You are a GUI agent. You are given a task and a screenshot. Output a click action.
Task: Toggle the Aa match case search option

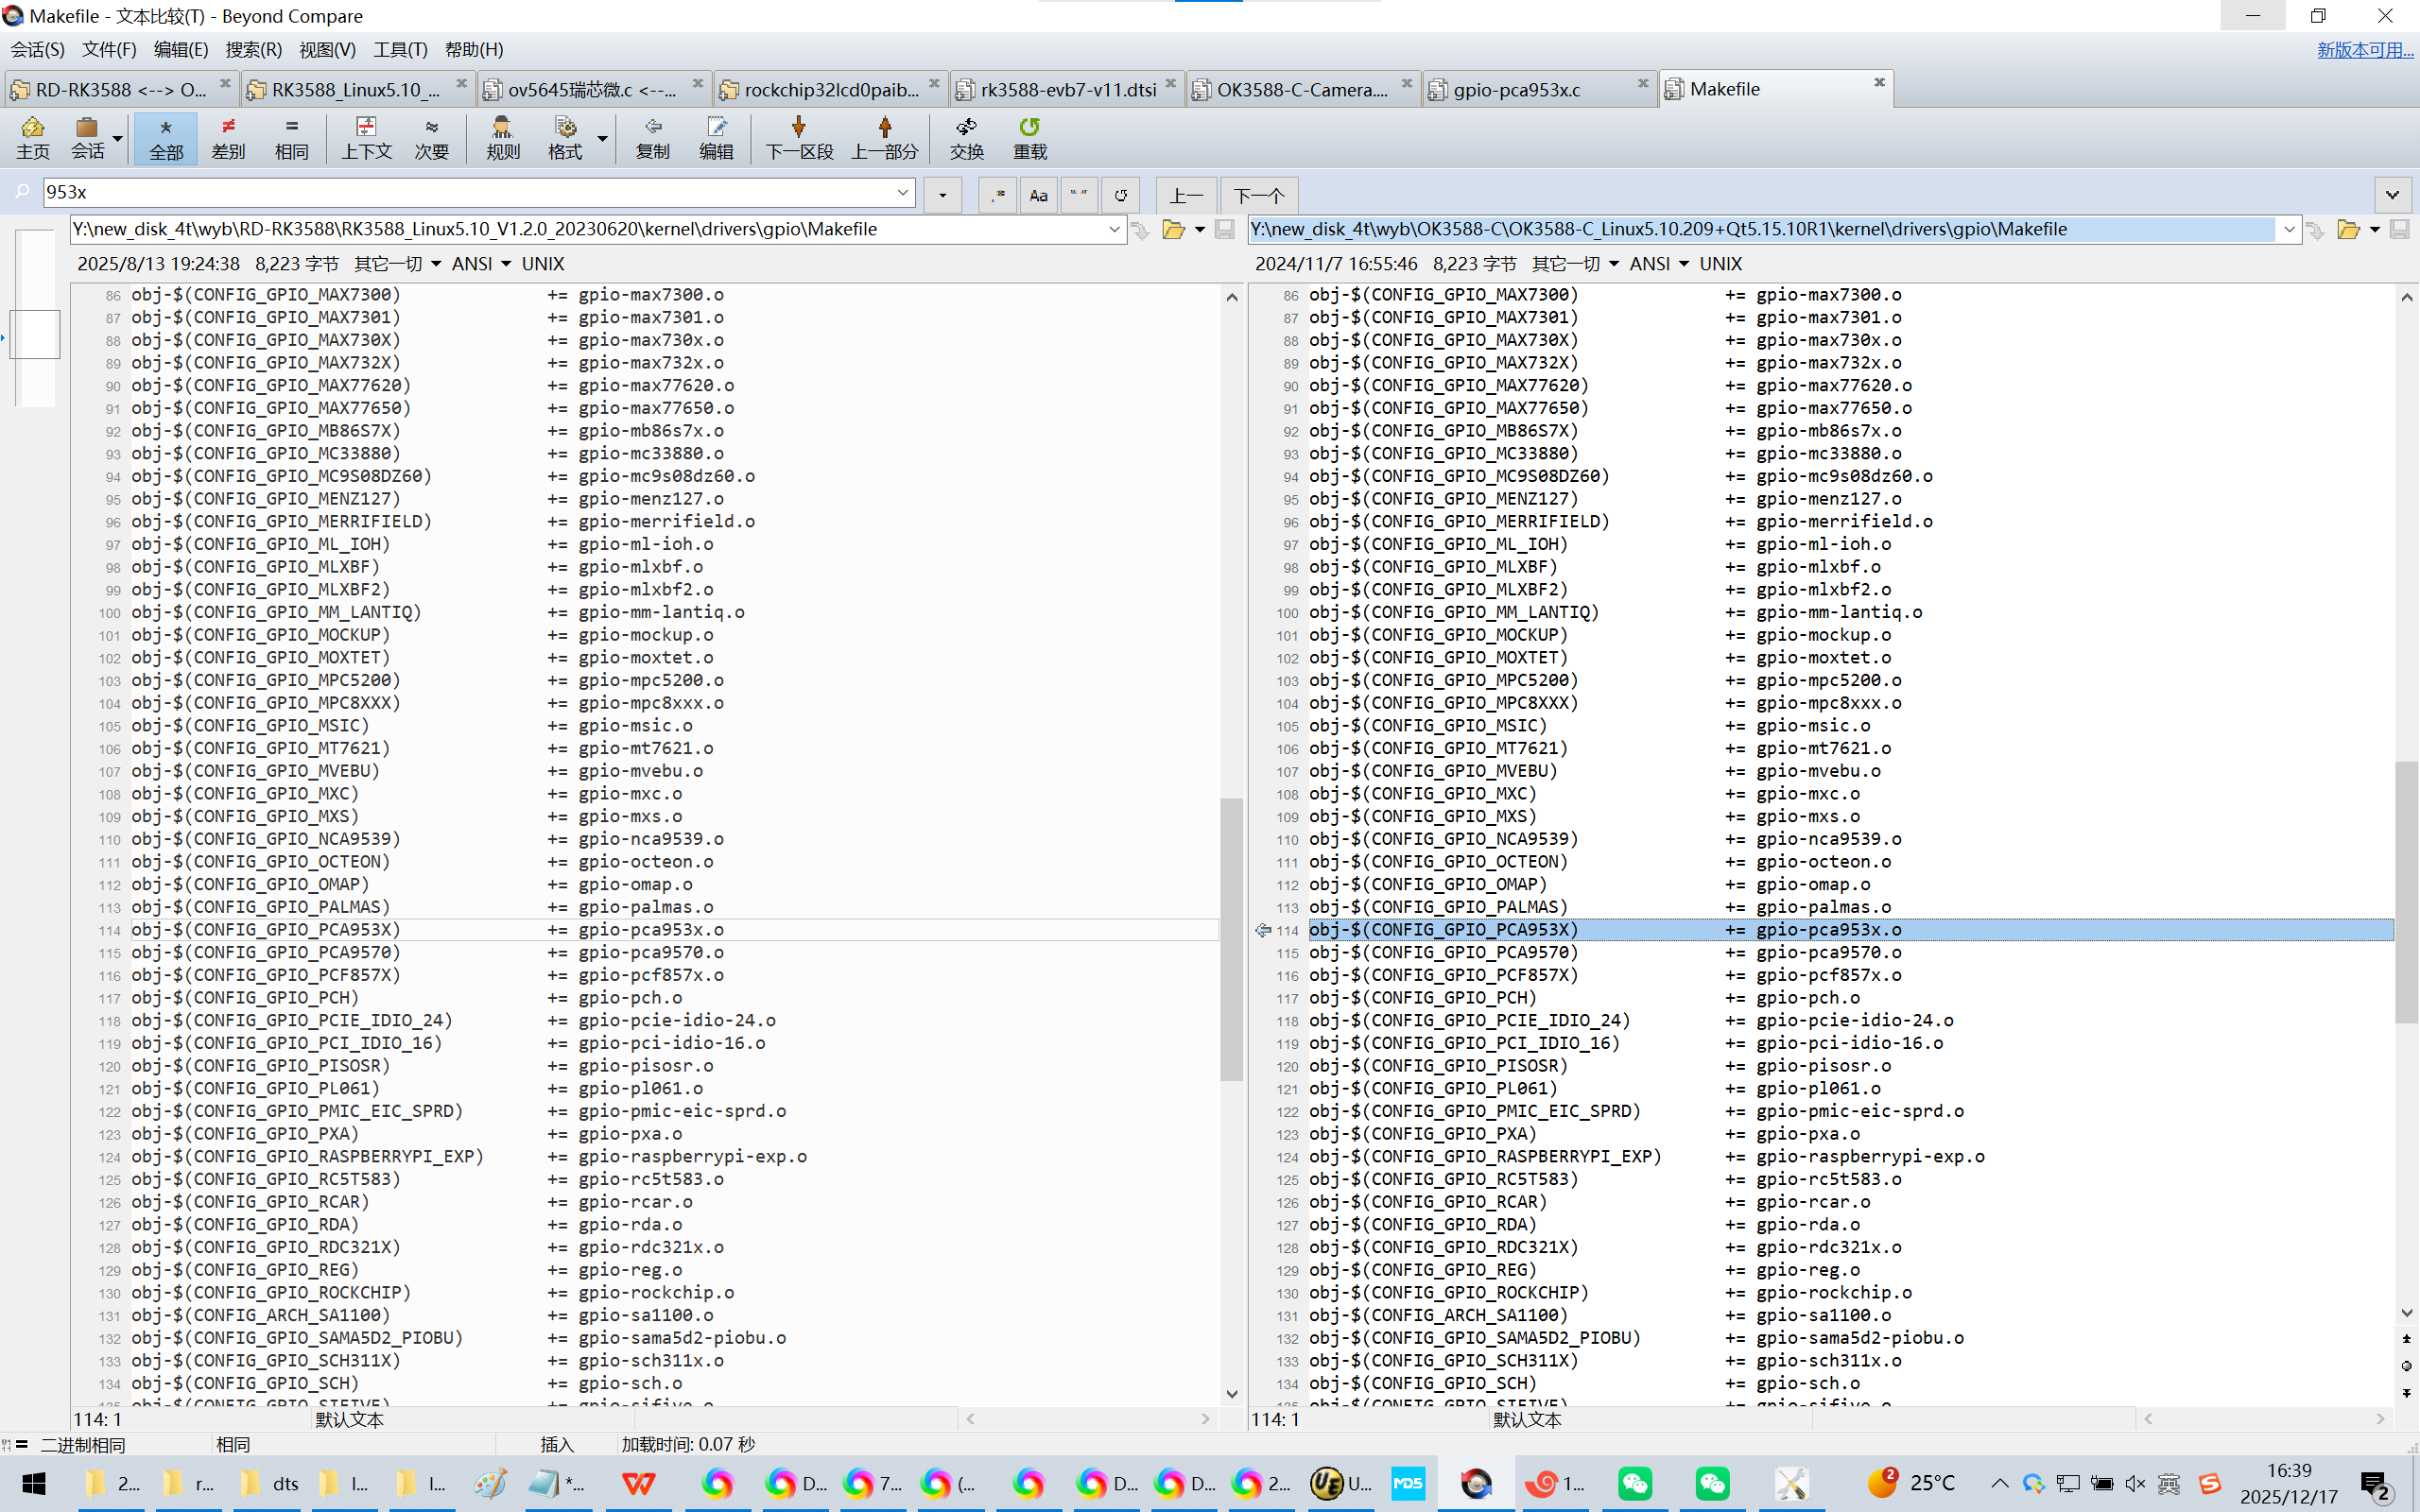pyautogui.click(x=1038, y=195)
